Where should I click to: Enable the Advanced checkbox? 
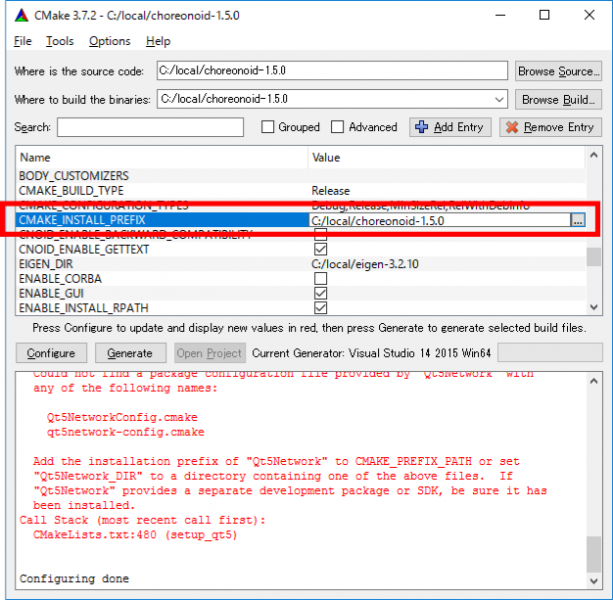click(x=338, y=127)
